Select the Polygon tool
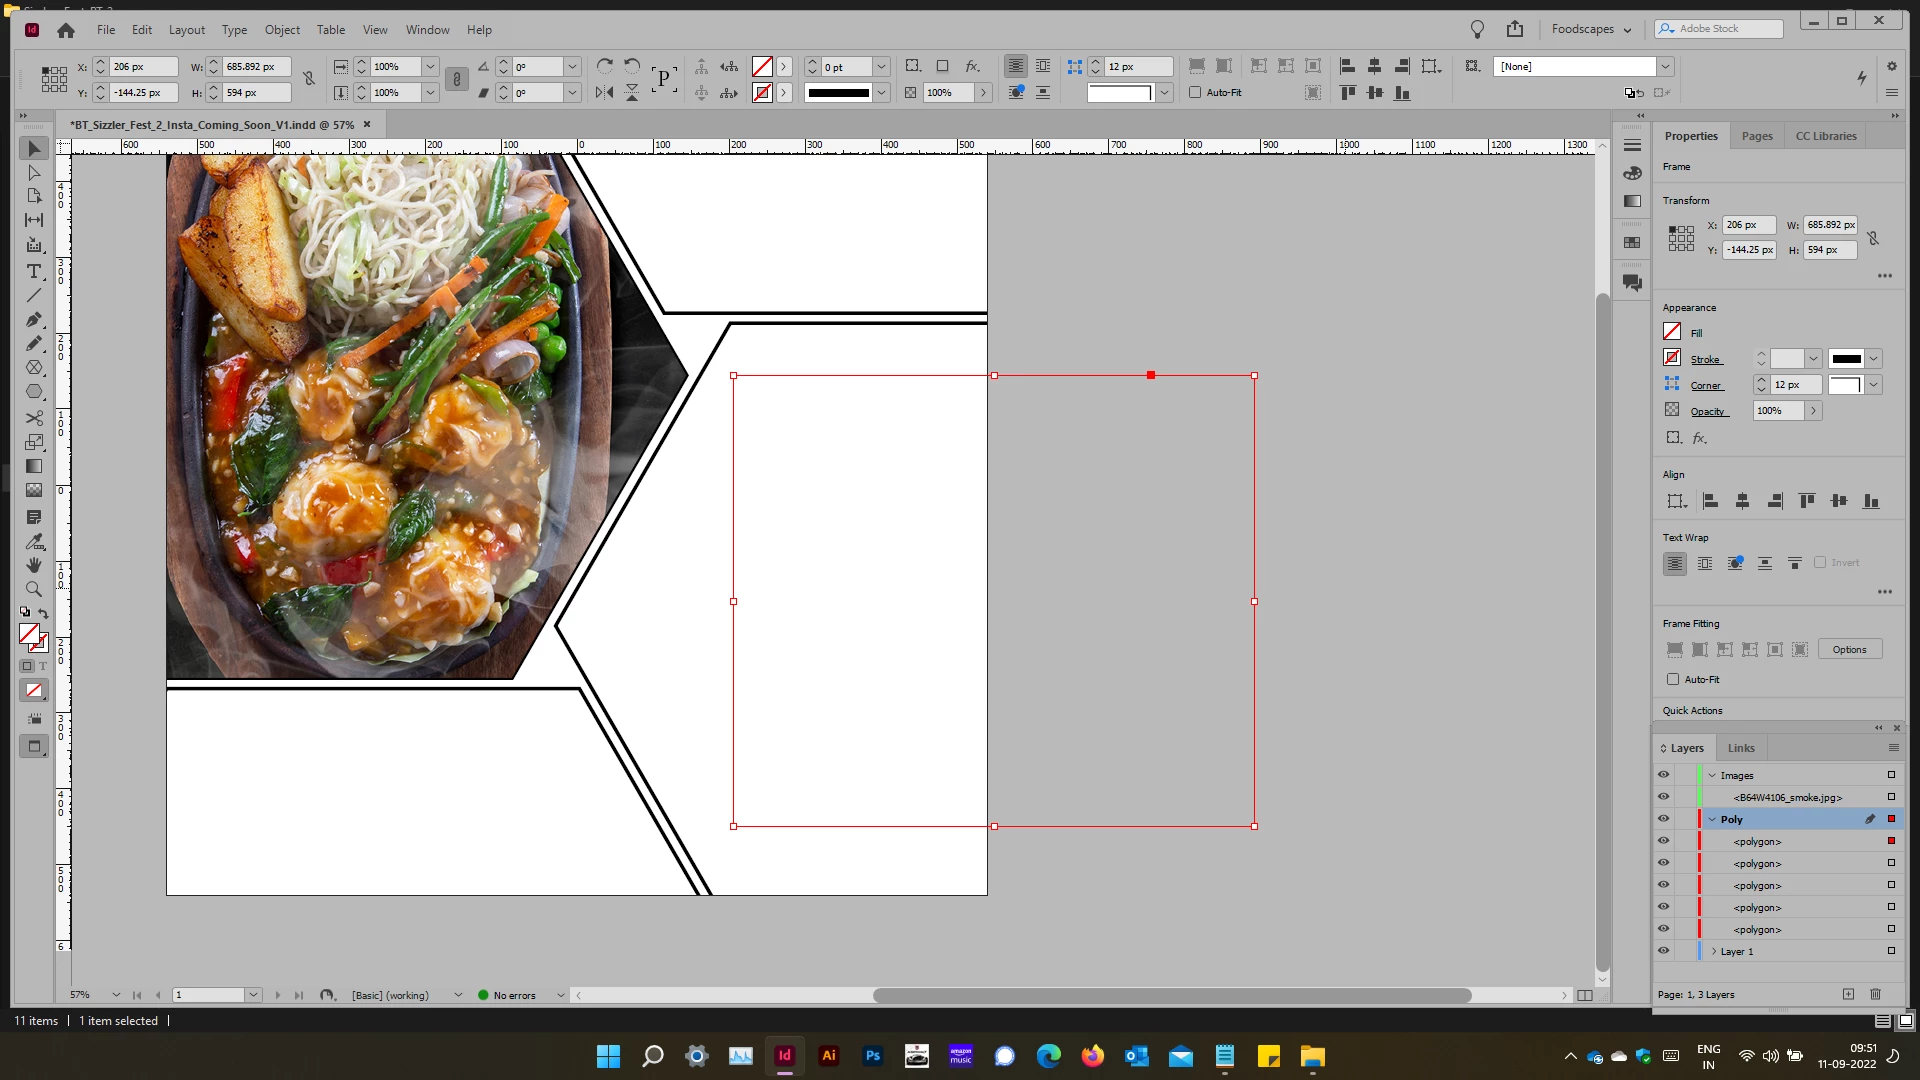Screen dimensions: 1920x1080 [x=34, y=392]
